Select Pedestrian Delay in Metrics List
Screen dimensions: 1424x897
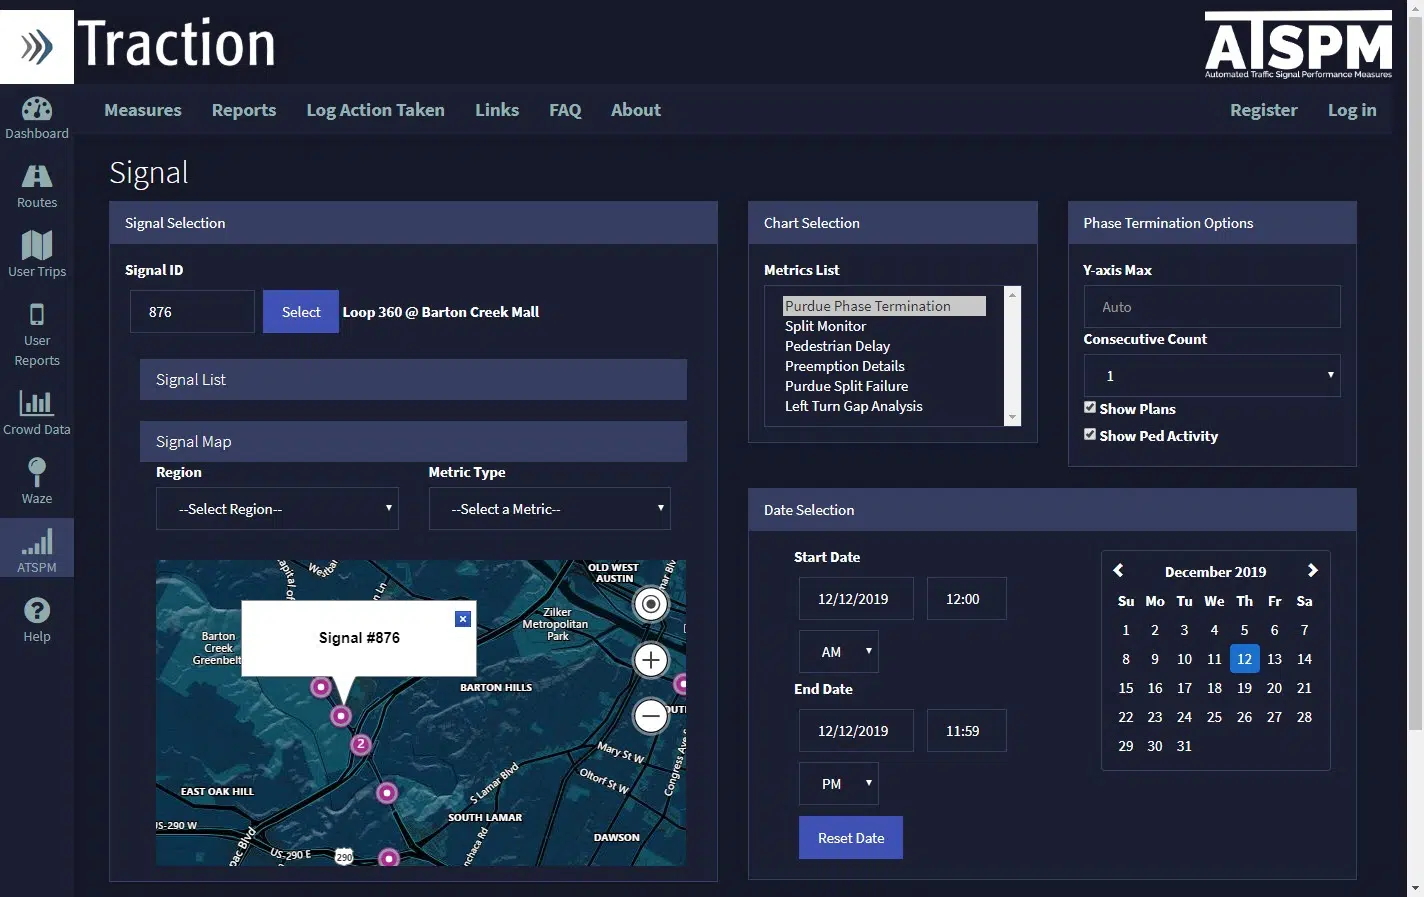pos(884,346)
